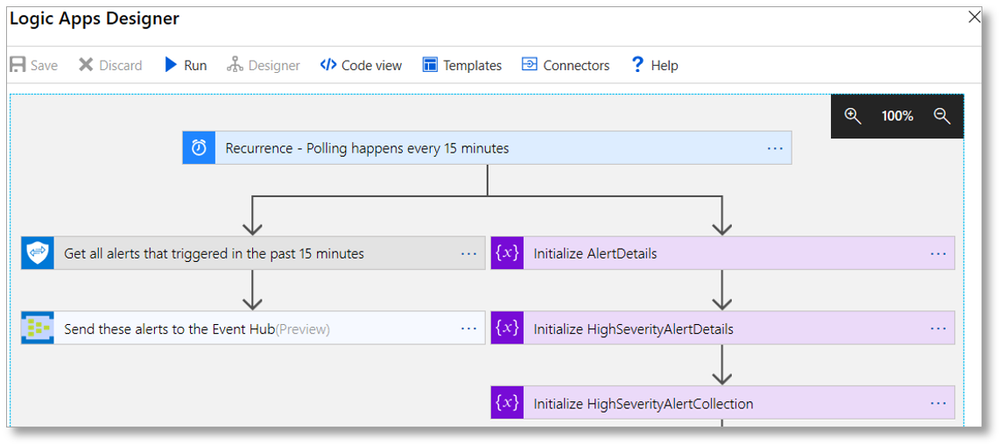Image resolution: width=999 pixels, height=446 pixels.
Task: Click the Initialize AlertDetails title text
Action: coord(595,254)
